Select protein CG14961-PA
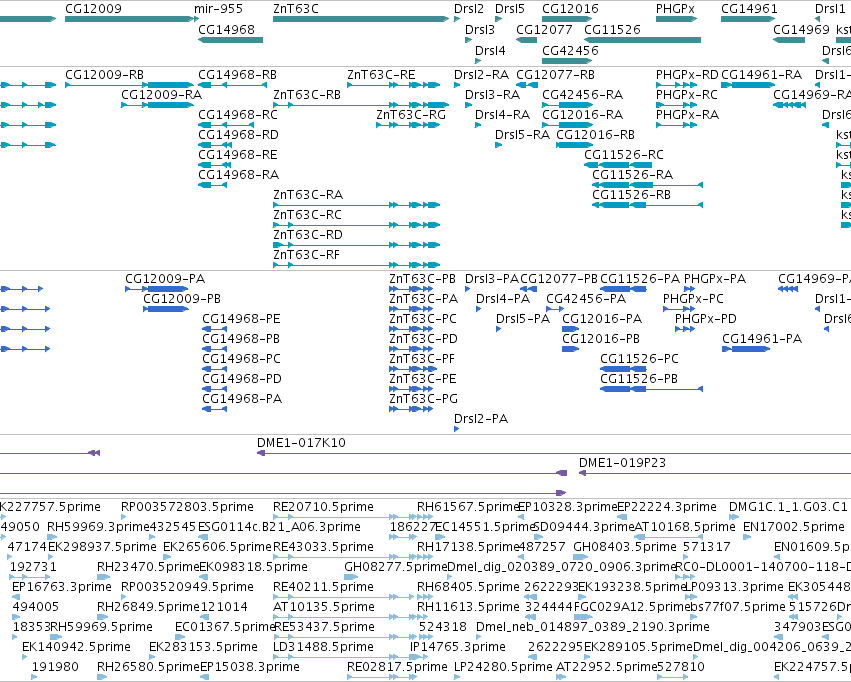 coord(762,339)
